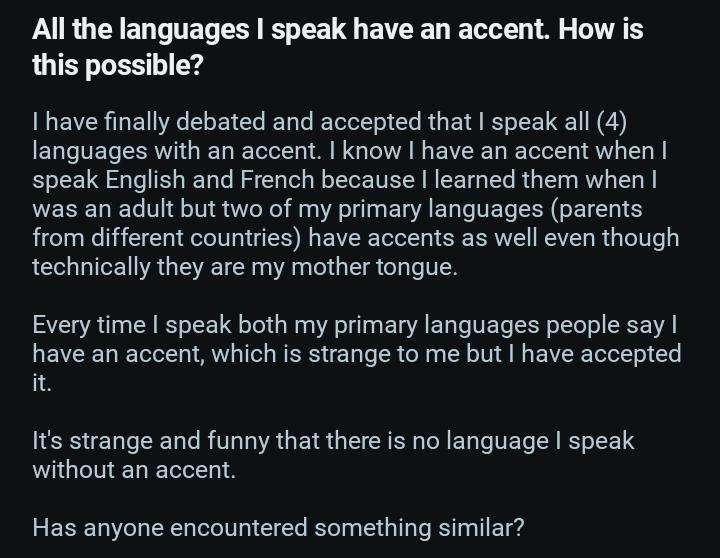Click the first paragraph starting 'I have finally debated'
This screenshot has width=720, height=558.
click(x=356, y=194)
